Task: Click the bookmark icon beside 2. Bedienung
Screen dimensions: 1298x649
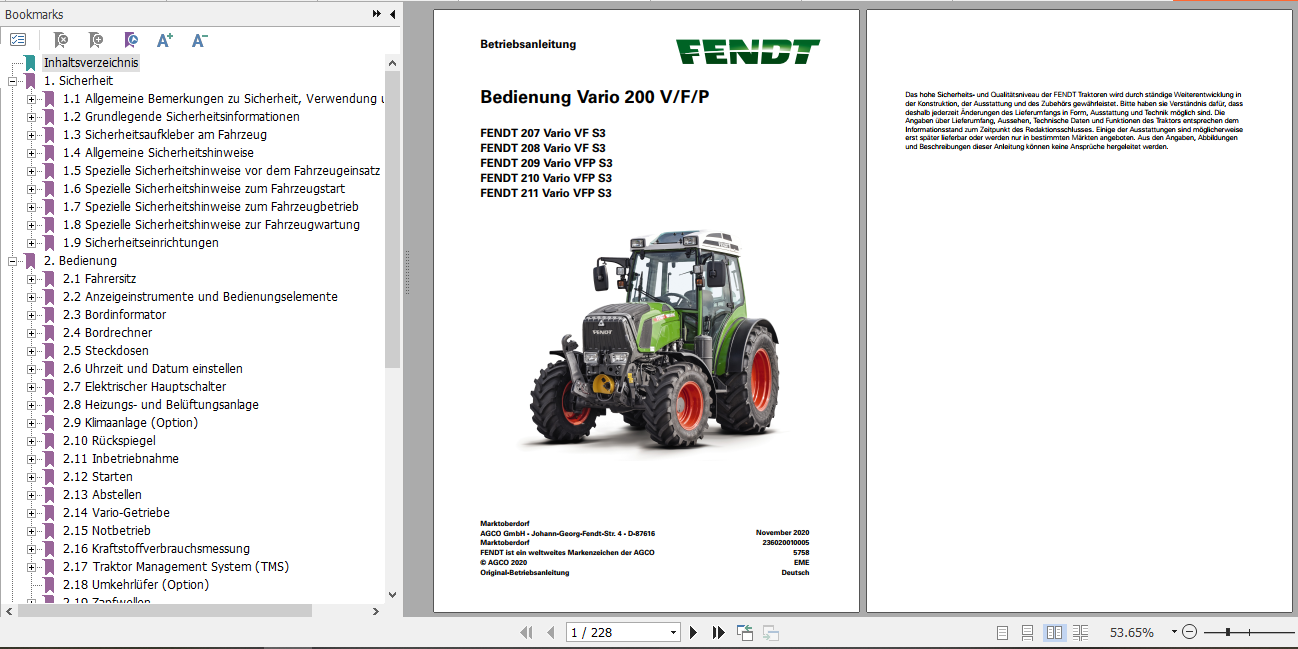Action: (31, 261)
